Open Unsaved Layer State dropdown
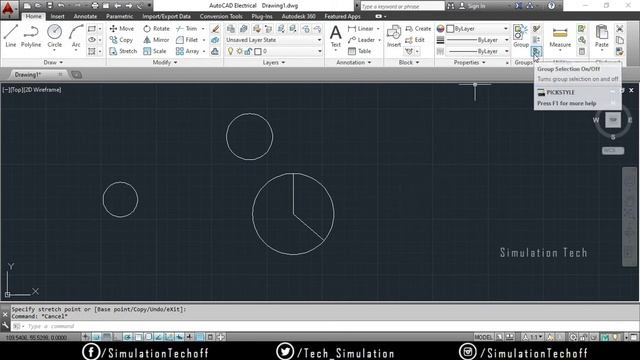The height and width of the screenshot is (360, 640). [274, 40]
